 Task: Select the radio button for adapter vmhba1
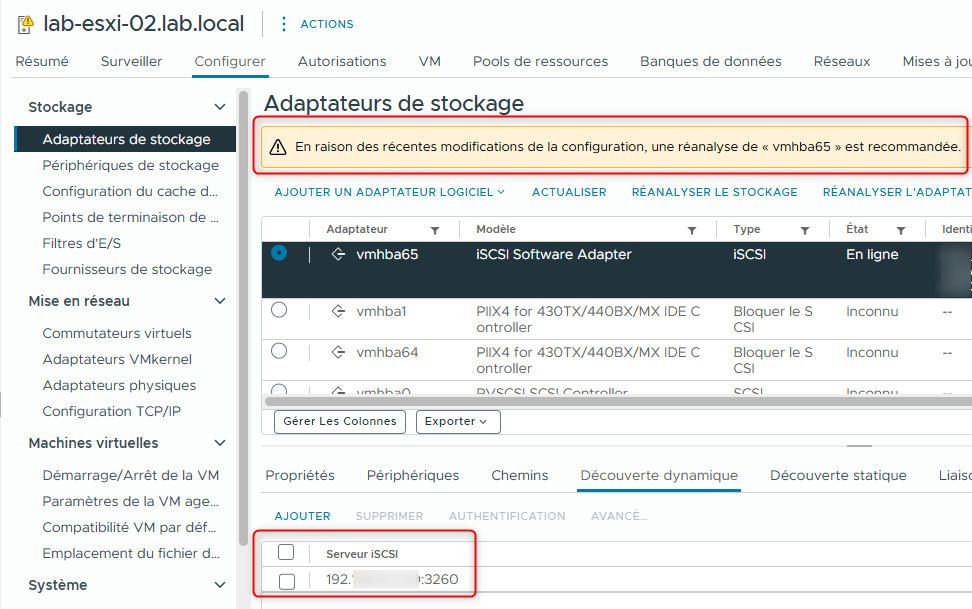(x=280, y=311)
